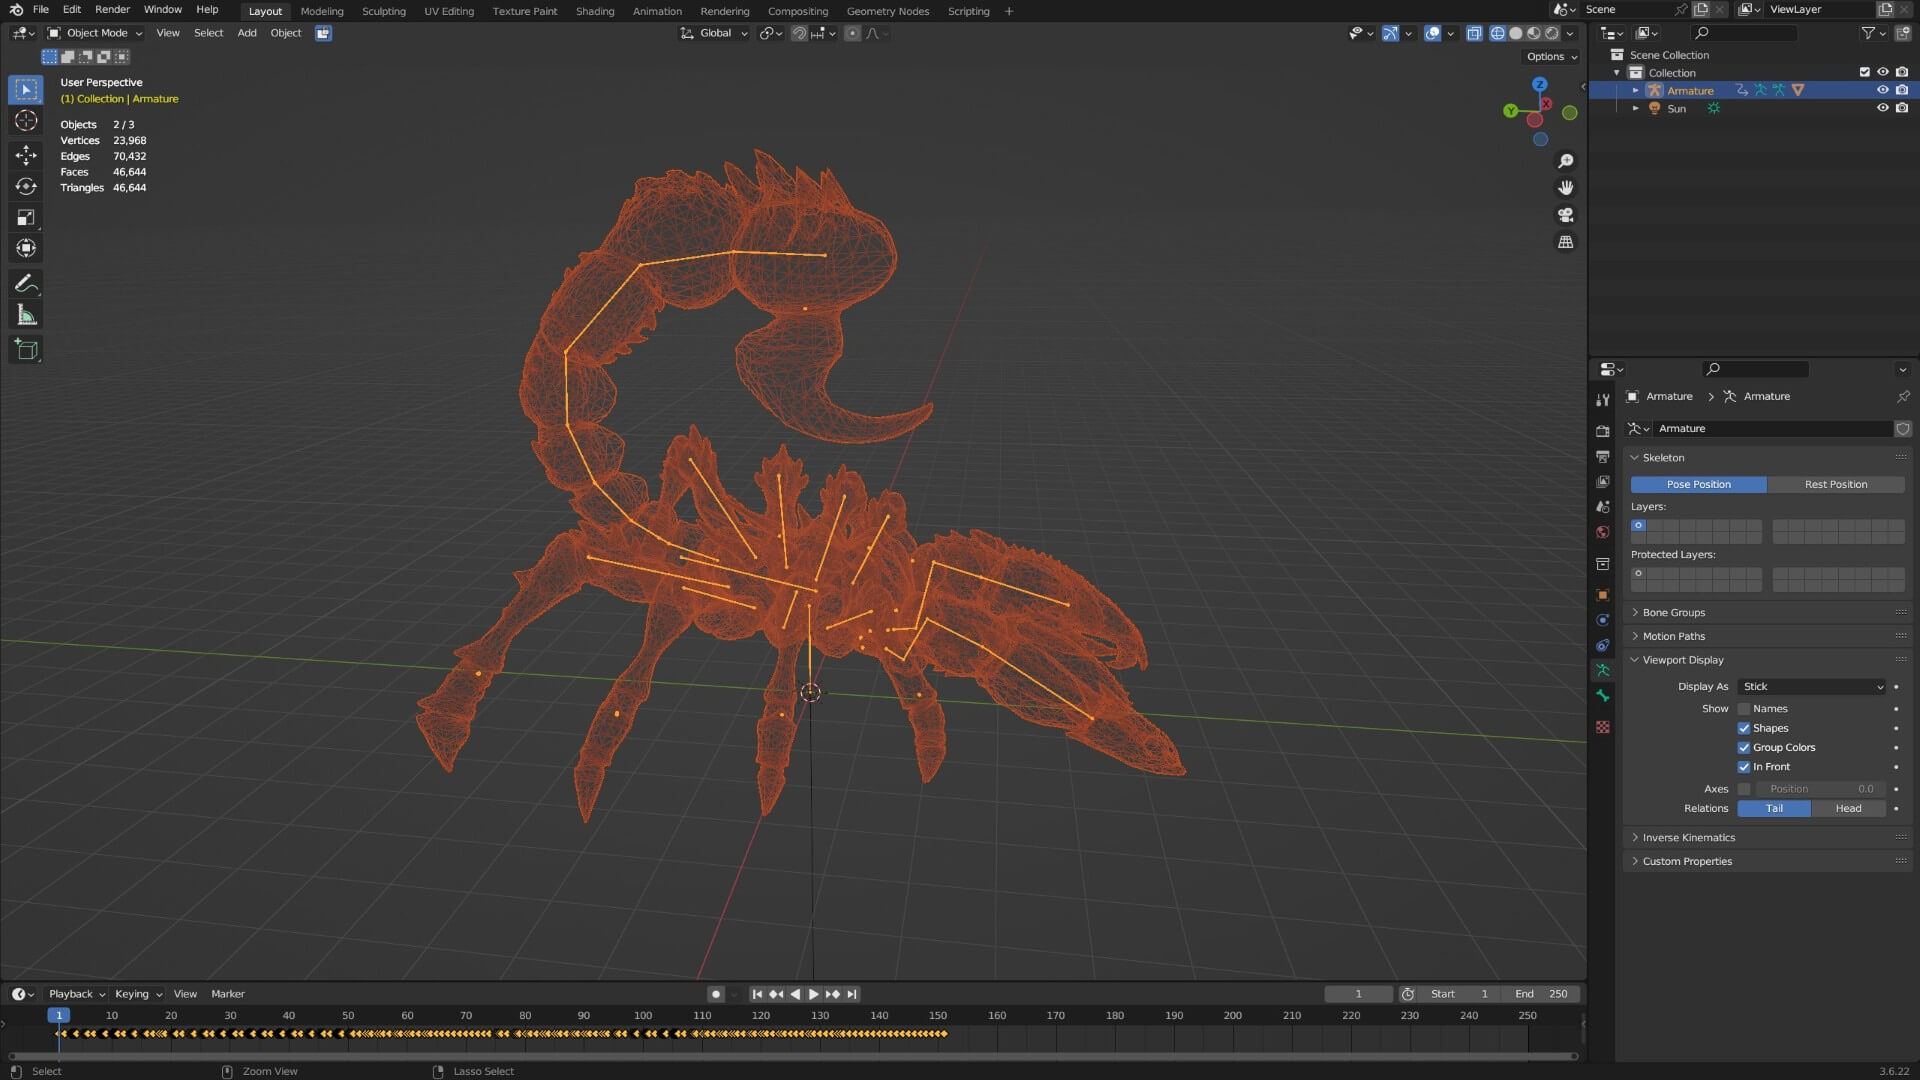The width and height of the screenshot is (1920, 1080).
Task: Uncheck the Shapes checkbox
Action: pos(1744,729)
